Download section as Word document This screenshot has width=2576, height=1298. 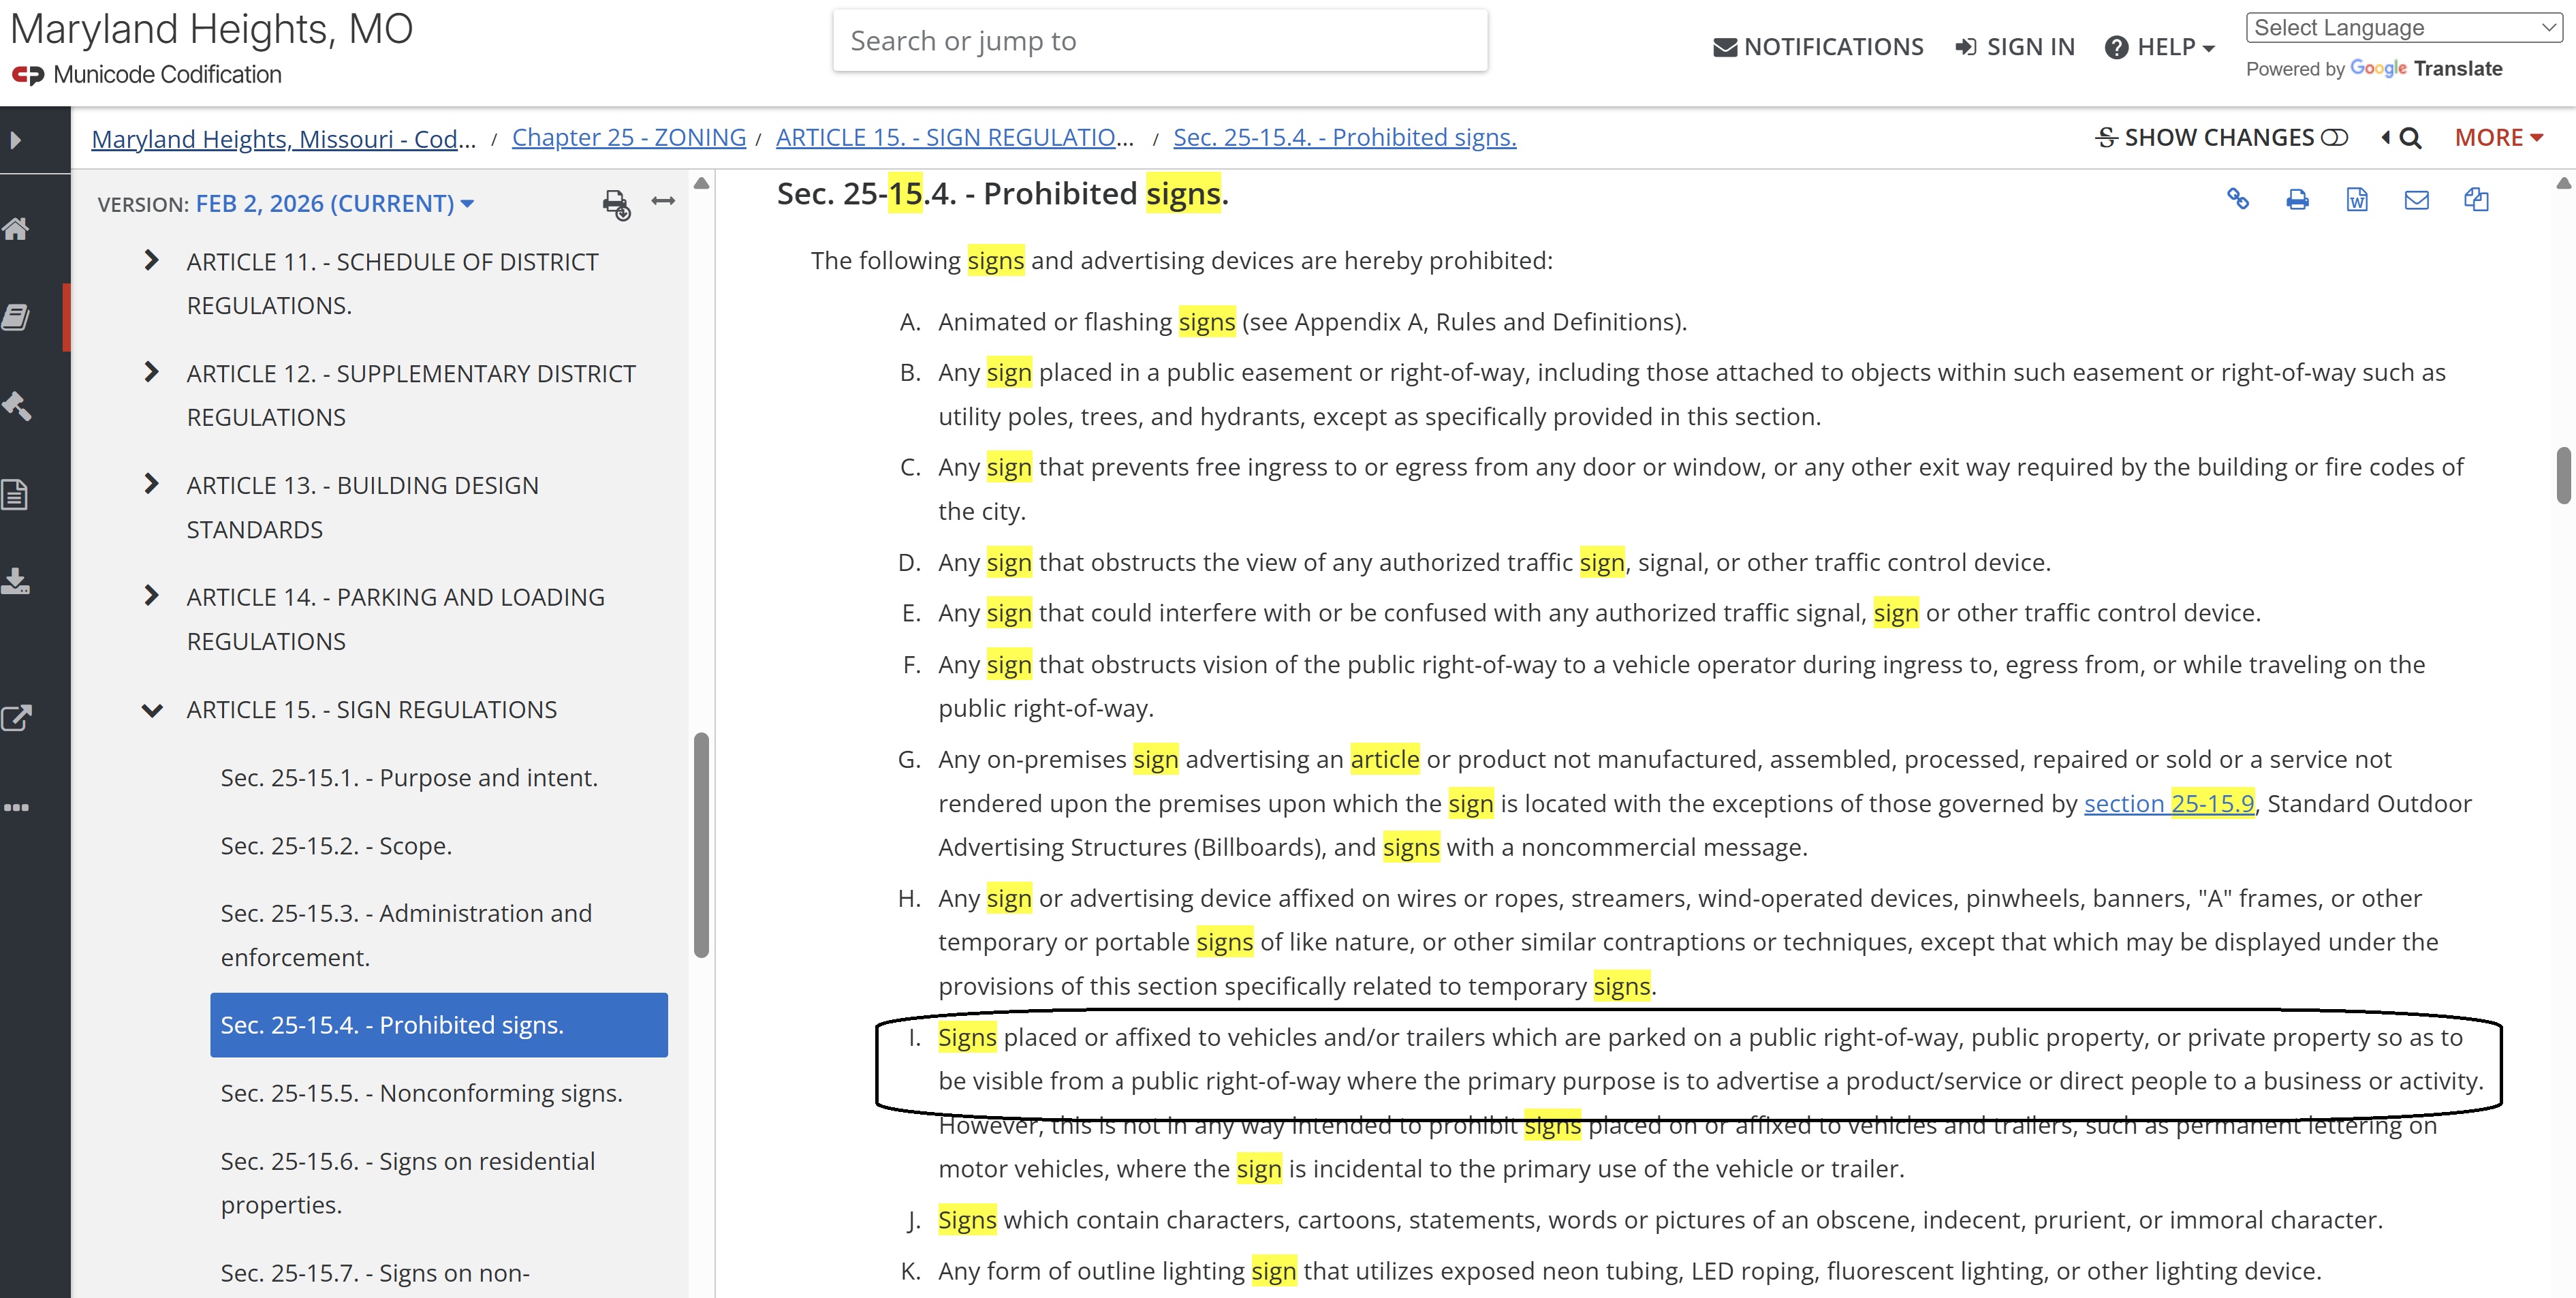pyautogui.click(x=2356, y=199)
